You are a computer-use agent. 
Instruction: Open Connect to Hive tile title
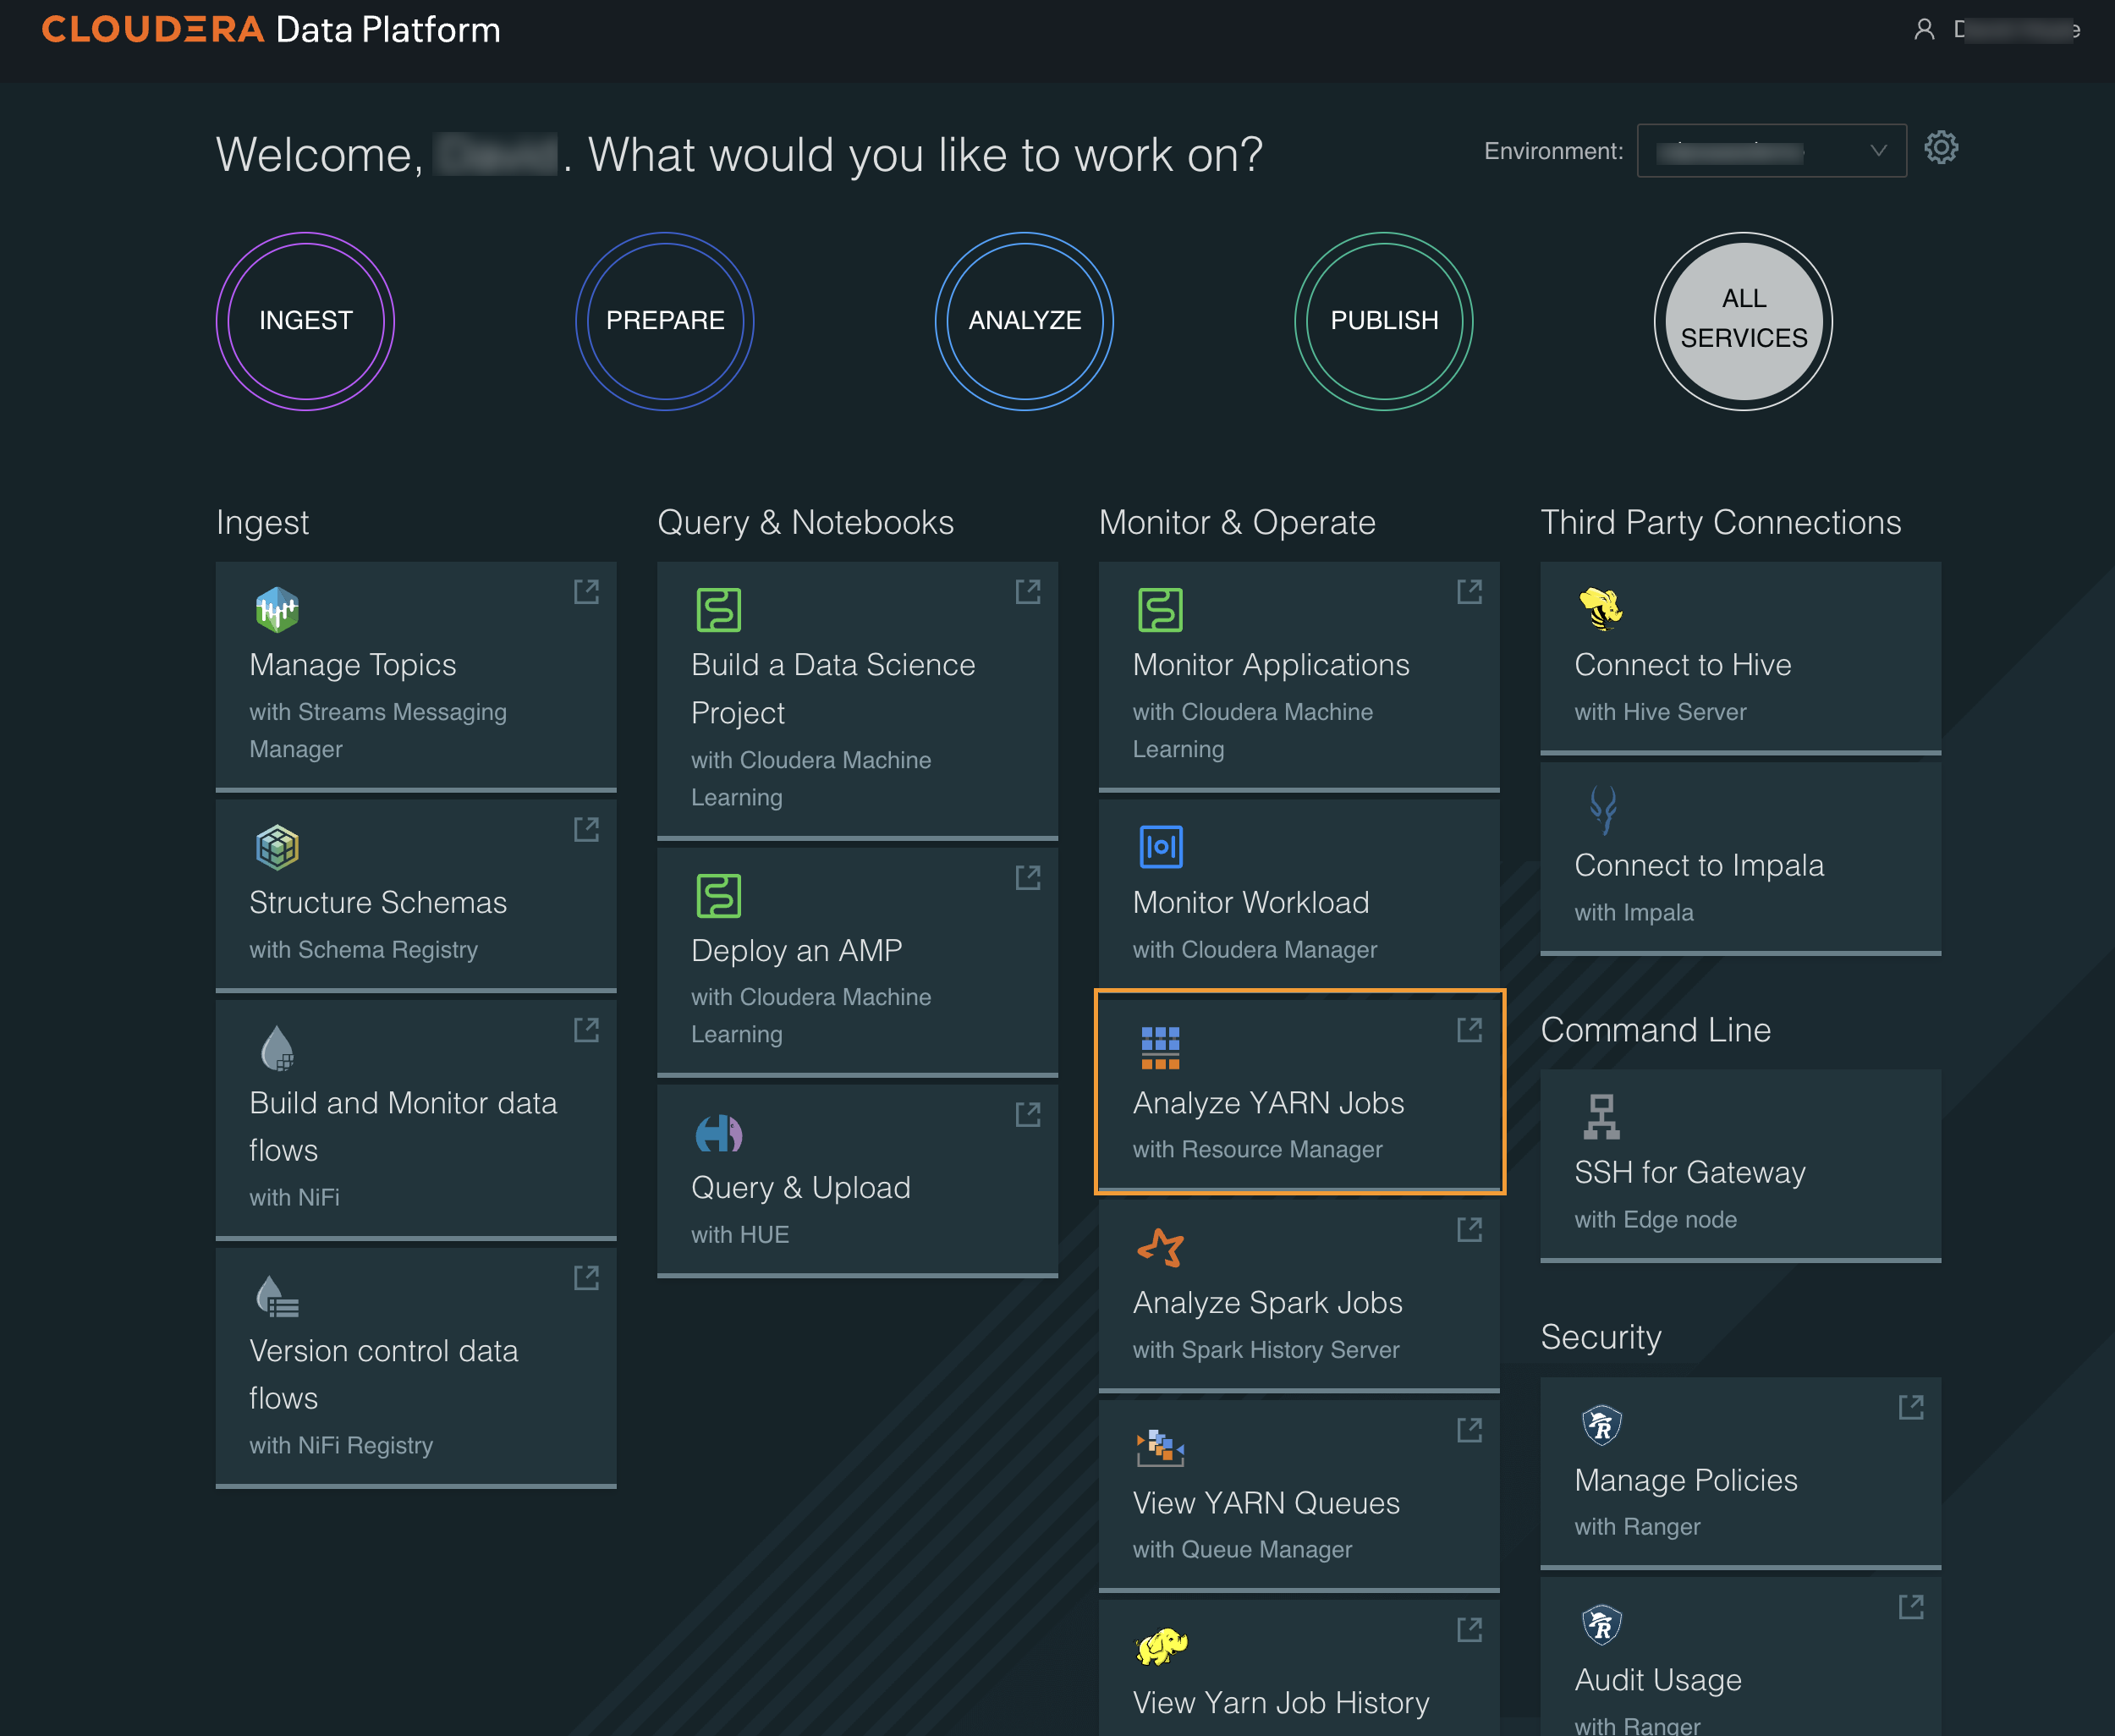tap(1682, 665)
